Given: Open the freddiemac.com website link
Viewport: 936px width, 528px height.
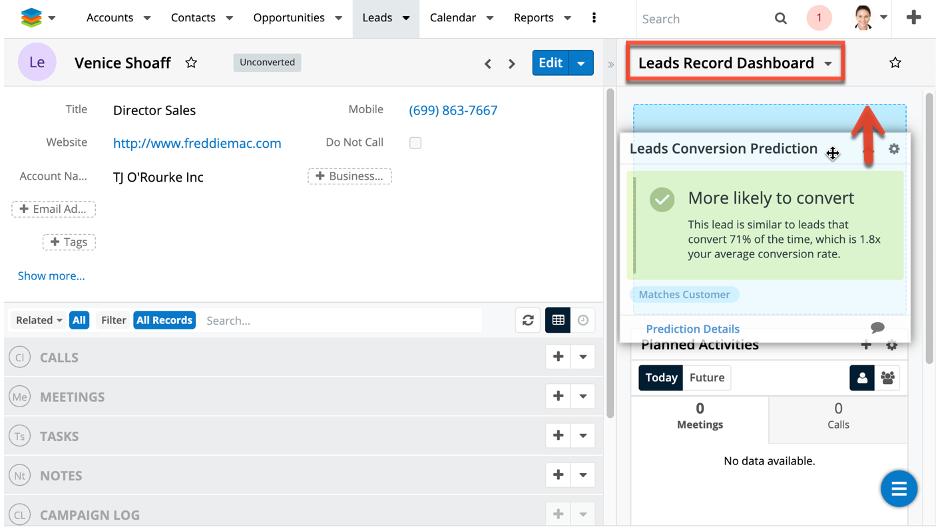Looking at the screenshot, I should 197,143.
